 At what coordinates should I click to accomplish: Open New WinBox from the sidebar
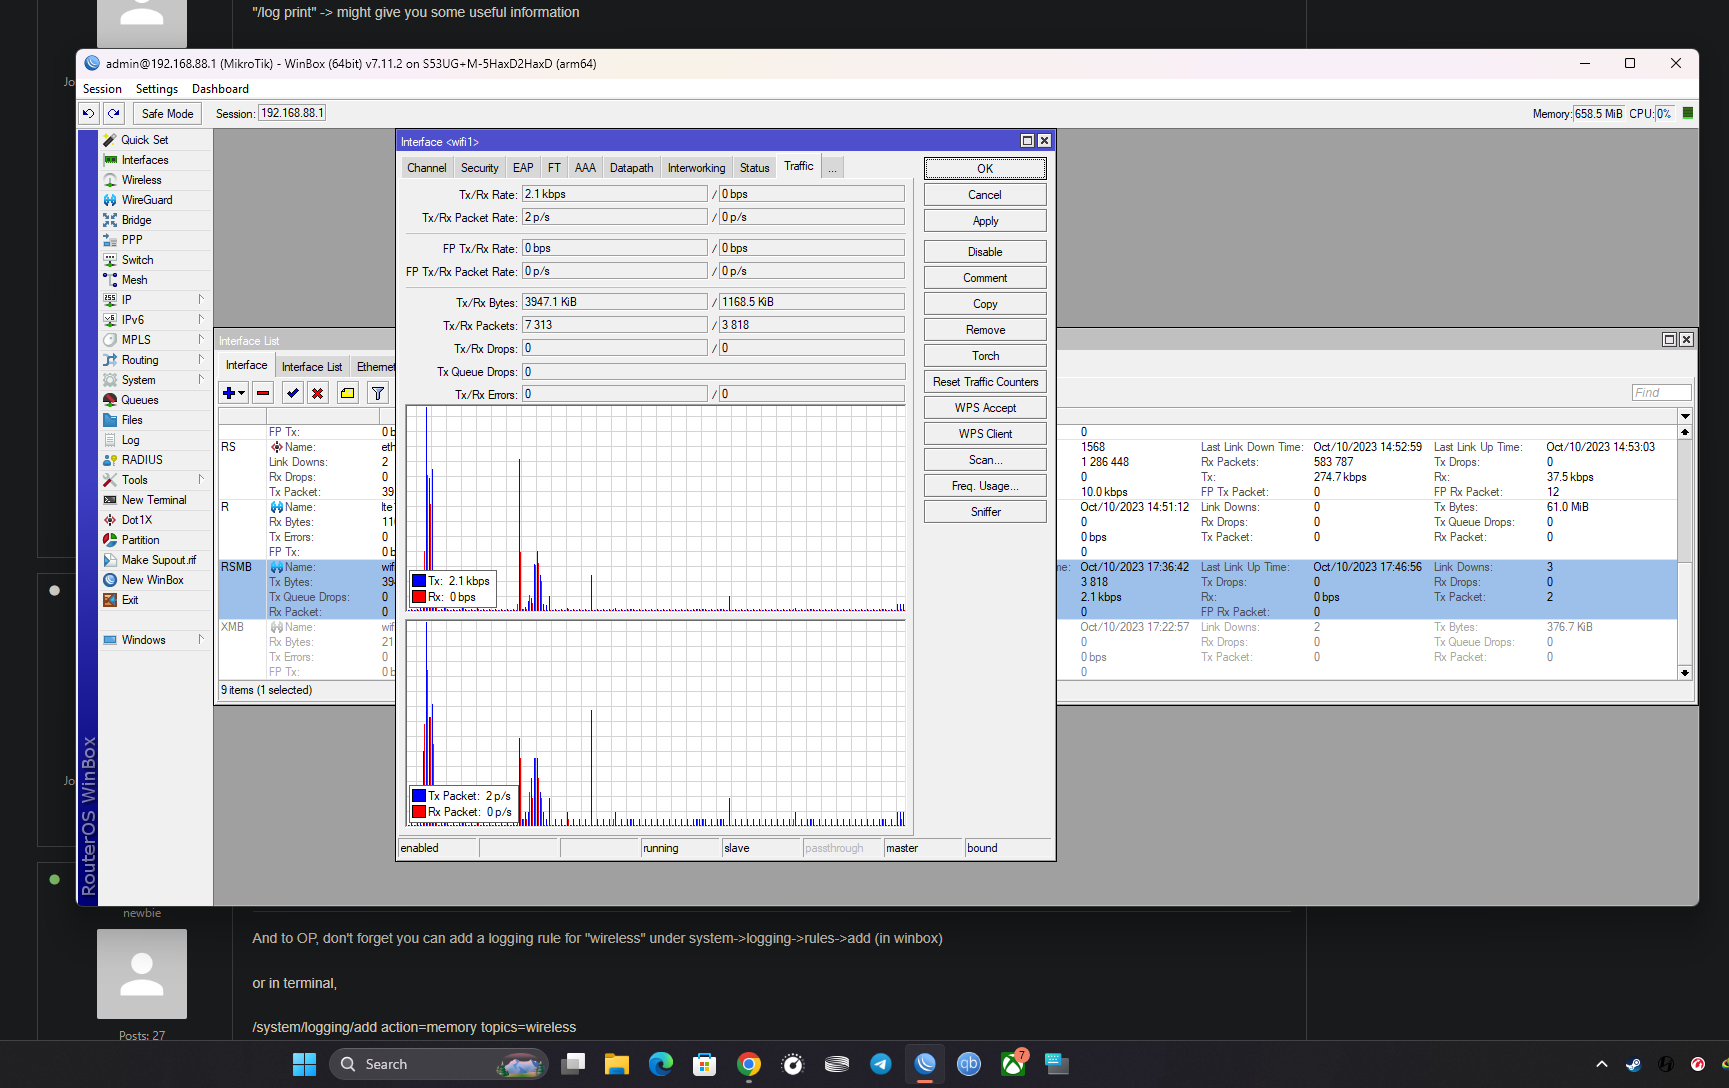point(153,580)
